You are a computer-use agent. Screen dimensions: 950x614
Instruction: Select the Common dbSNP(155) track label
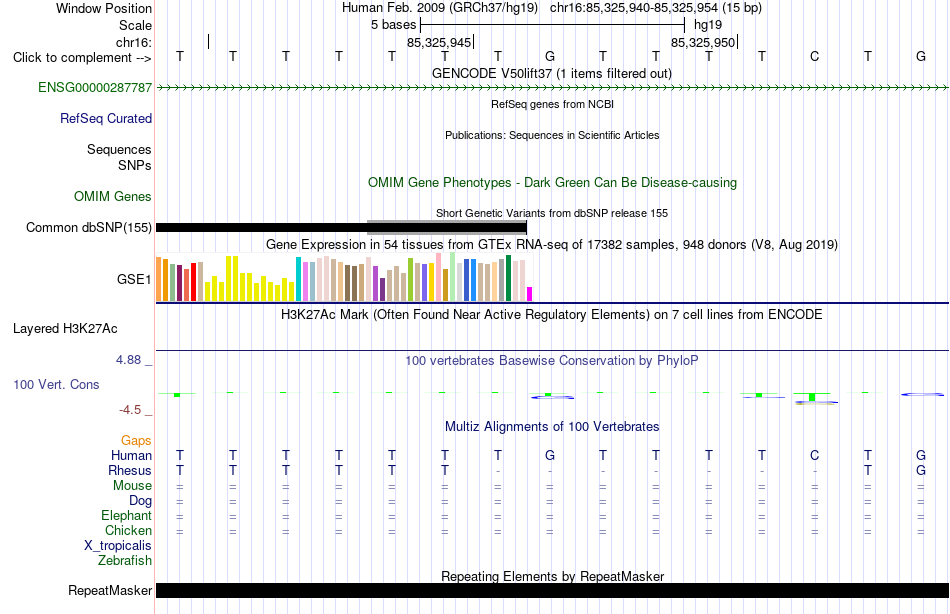click(x=89, y=227)
